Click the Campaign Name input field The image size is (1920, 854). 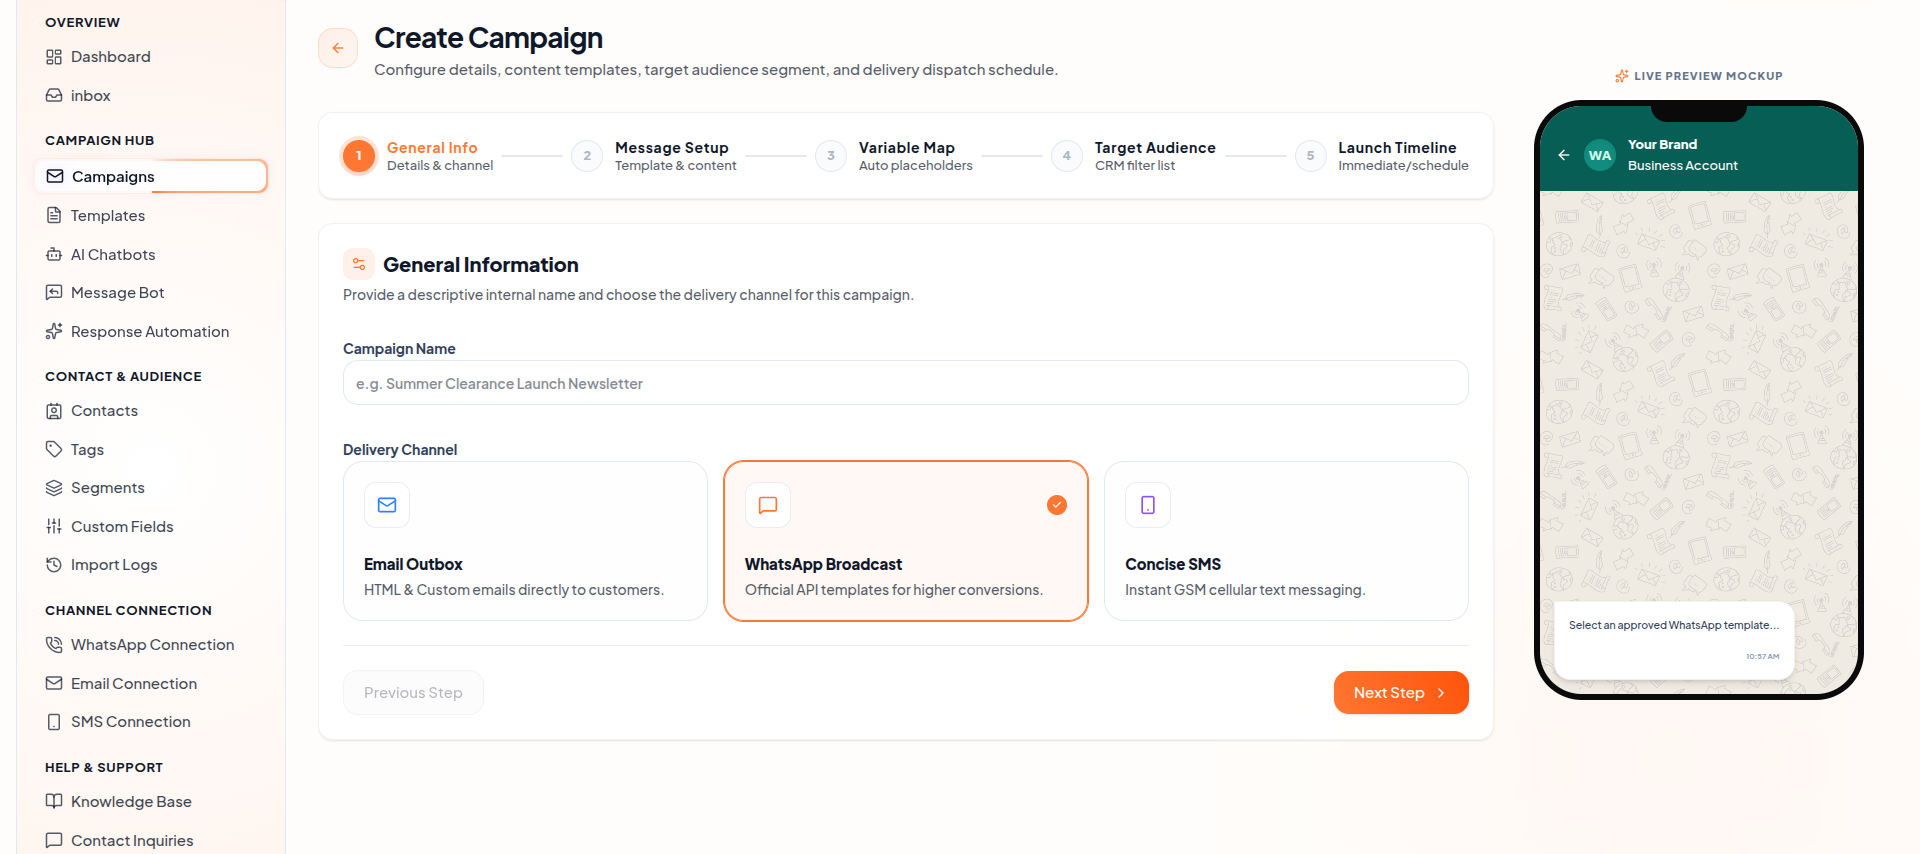click(906, 383)
